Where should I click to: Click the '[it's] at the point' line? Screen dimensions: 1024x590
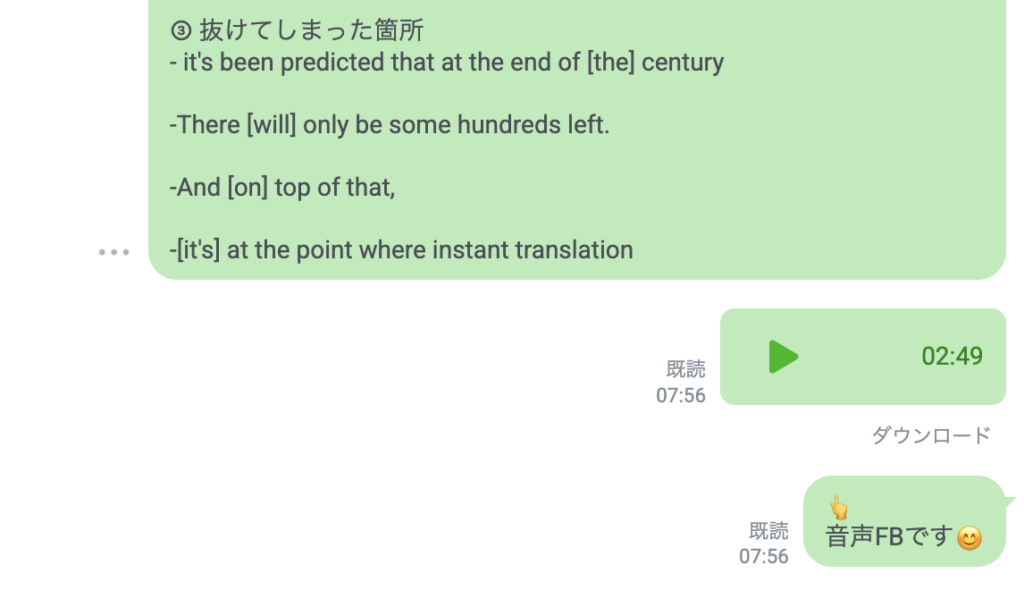point(401,250)
